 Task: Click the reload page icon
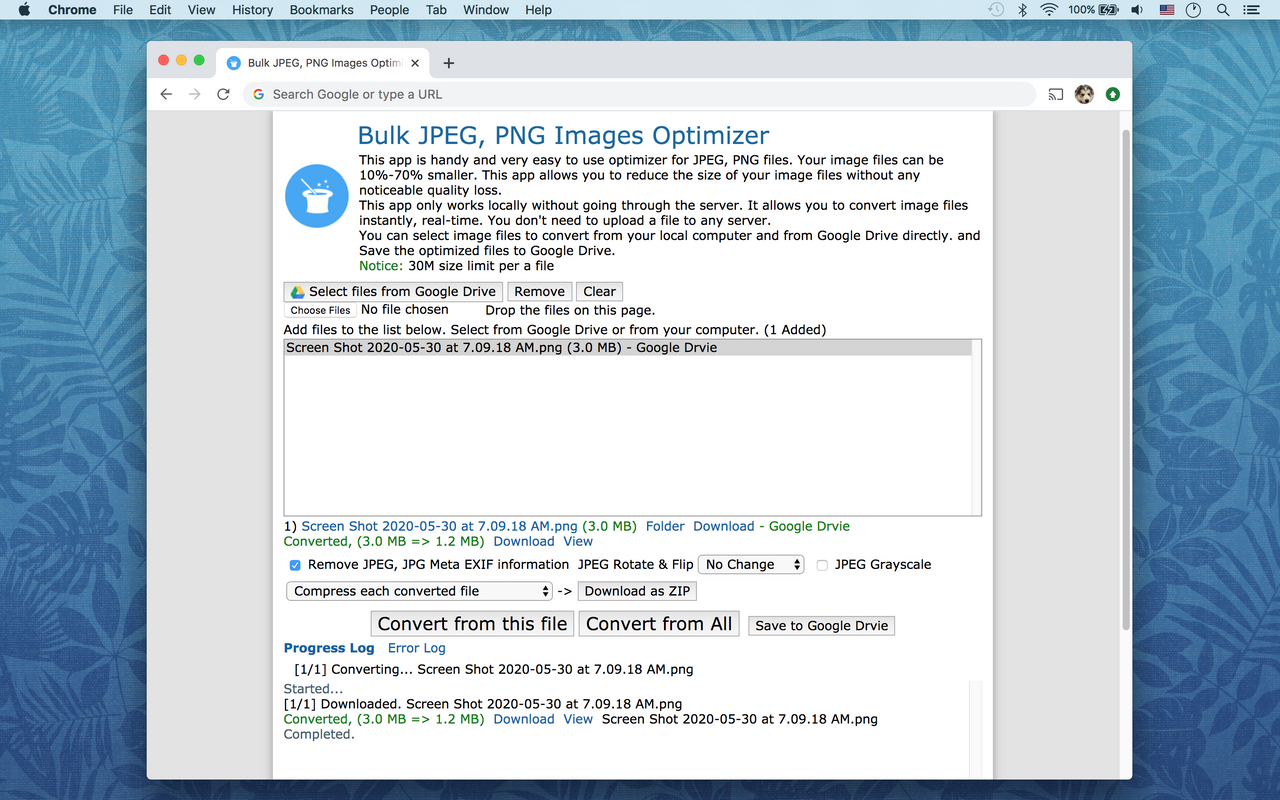click(223, 94)
